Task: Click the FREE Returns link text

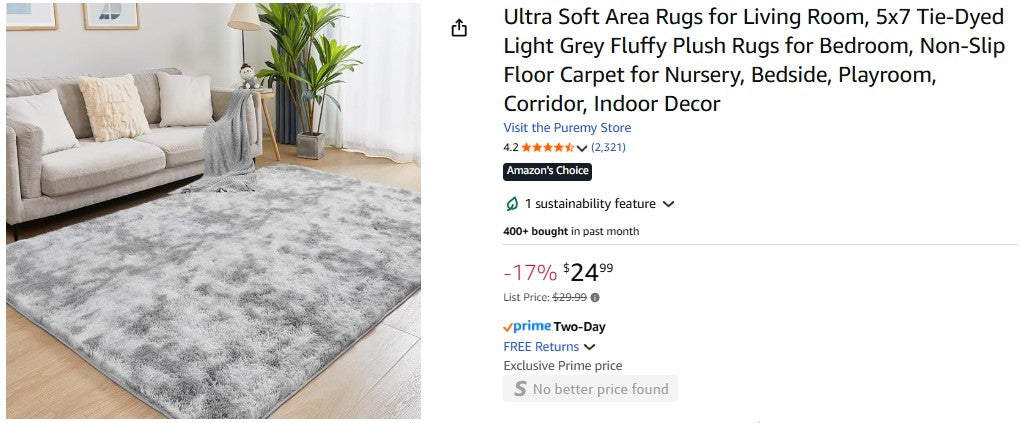Action: click(x=541, y=347)
